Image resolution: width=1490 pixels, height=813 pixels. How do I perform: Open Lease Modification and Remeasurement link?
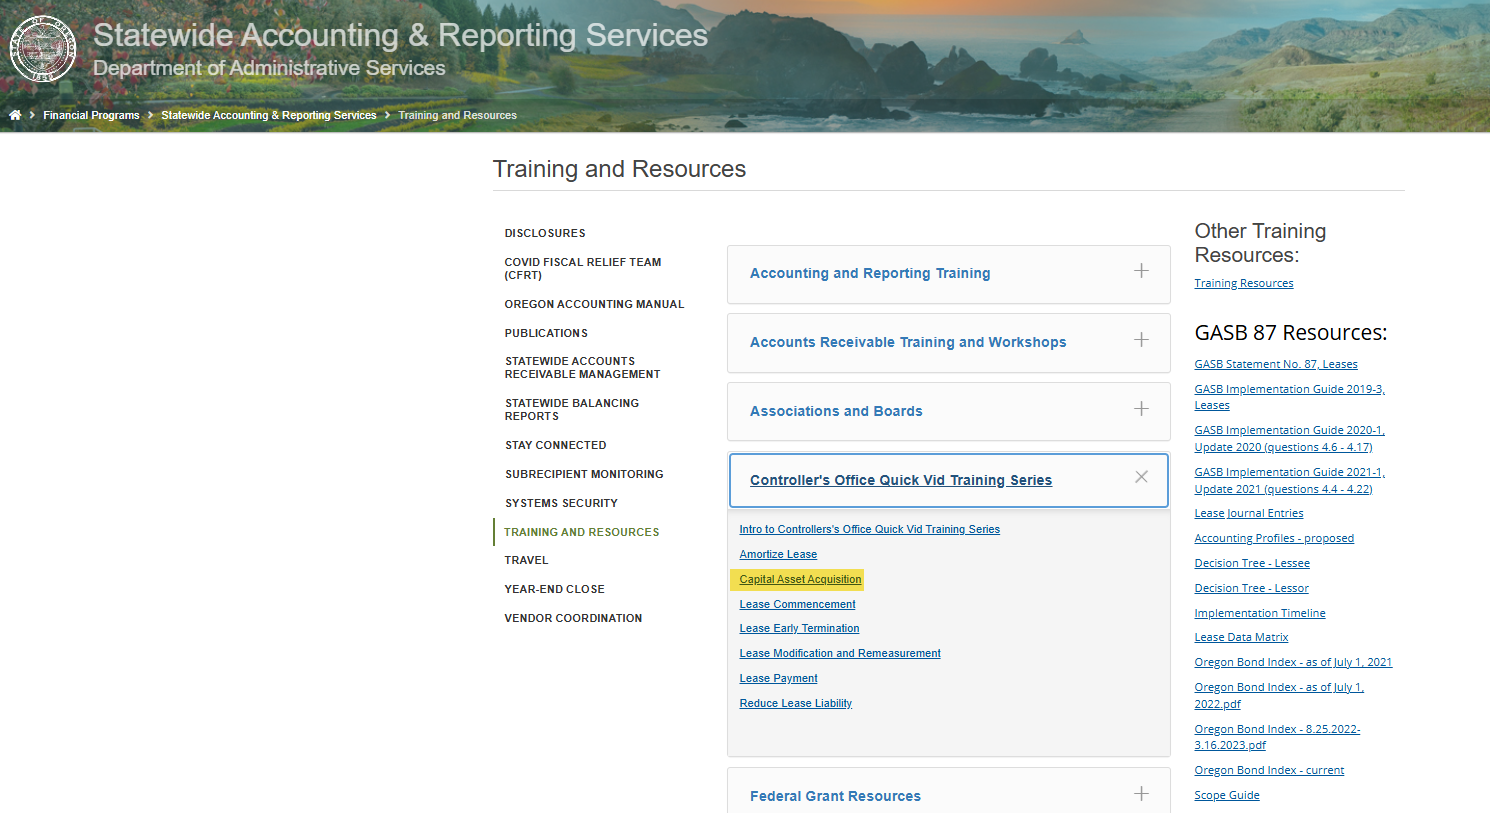tap(840, 653)
